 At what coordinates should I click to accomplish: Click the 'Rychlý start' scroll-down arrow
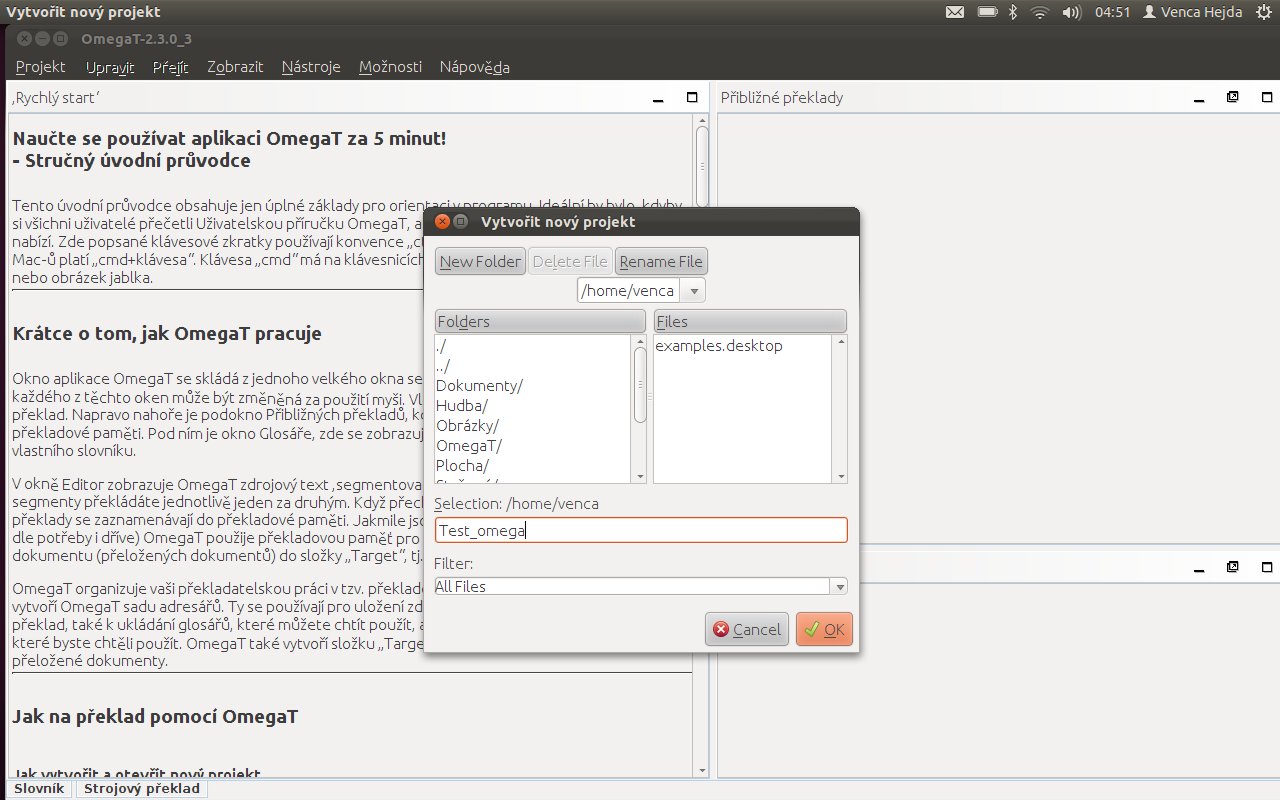pos(702,770)
